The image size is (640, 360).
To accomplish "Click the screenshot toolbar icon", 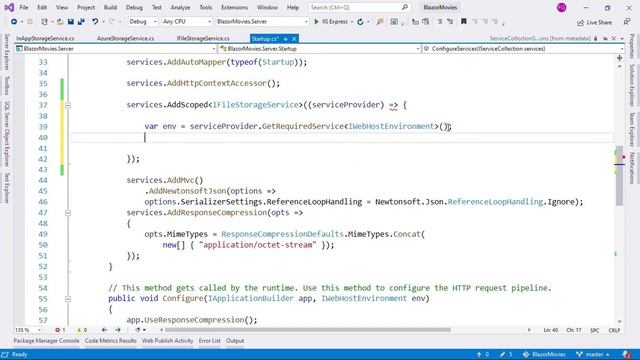I will [x=394, y=22].
